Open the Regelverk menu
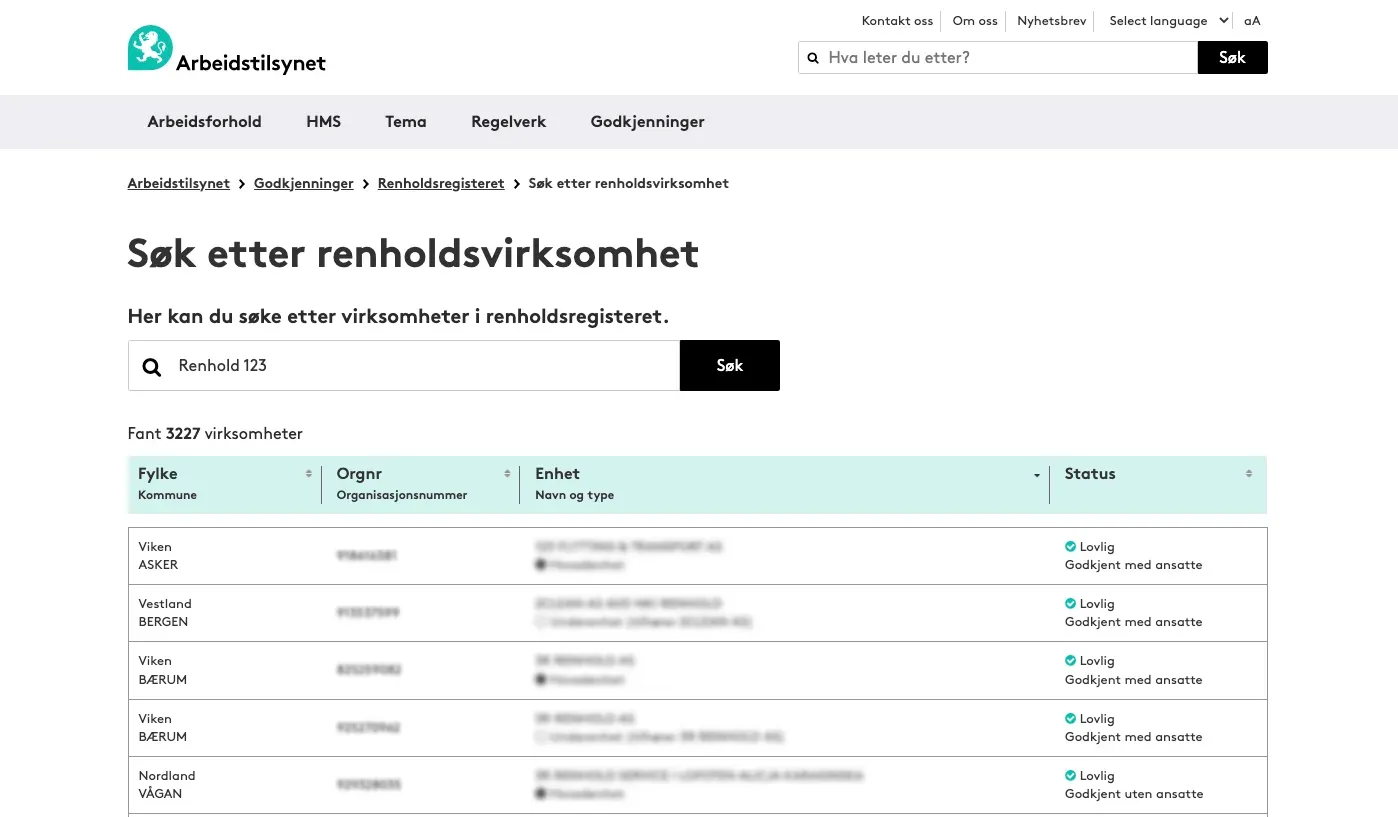Viewport: 1398px width, 817px height. point(509,122)
